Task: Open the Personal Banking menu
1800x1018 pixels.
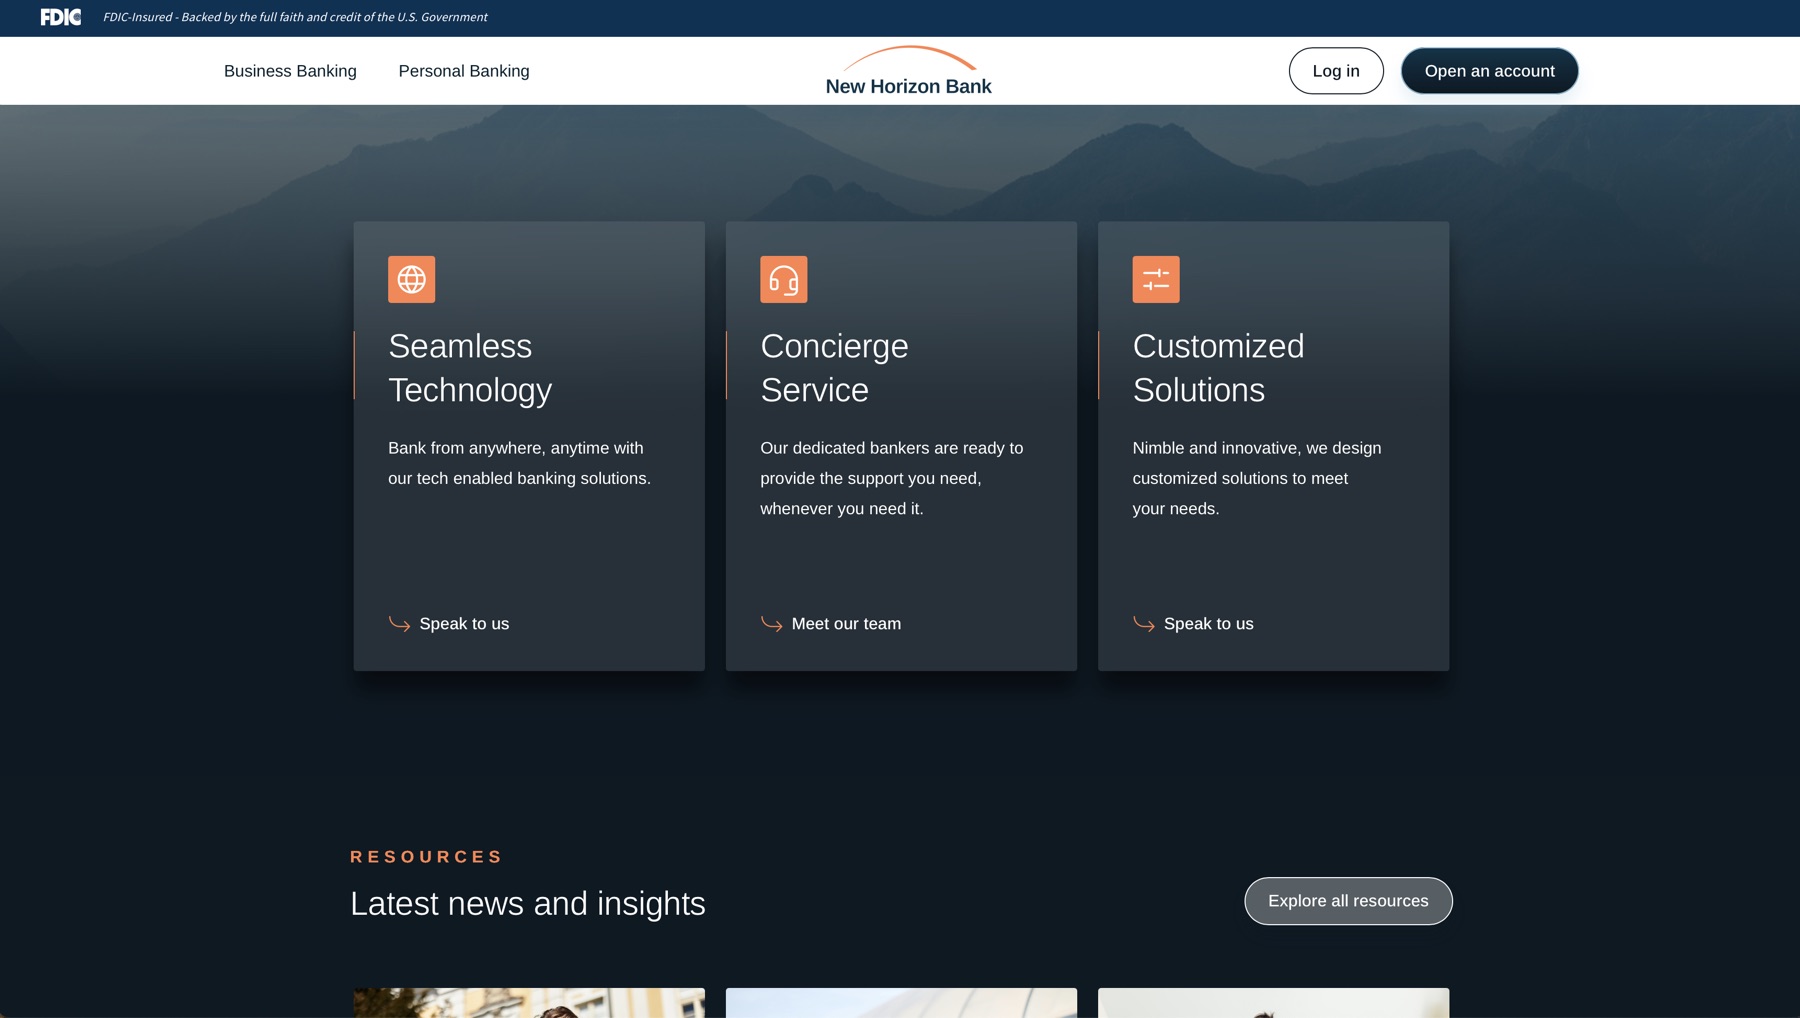Action: point(464,71)
